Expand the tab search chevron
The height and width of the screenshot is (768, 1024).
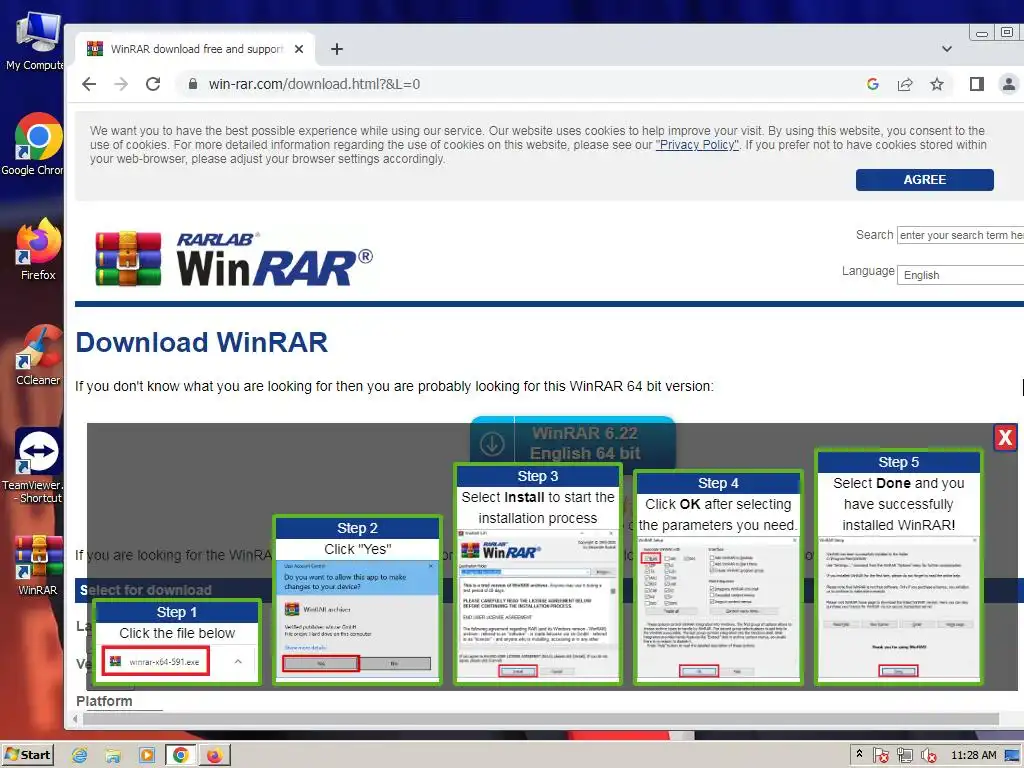[x=946, y=49]
